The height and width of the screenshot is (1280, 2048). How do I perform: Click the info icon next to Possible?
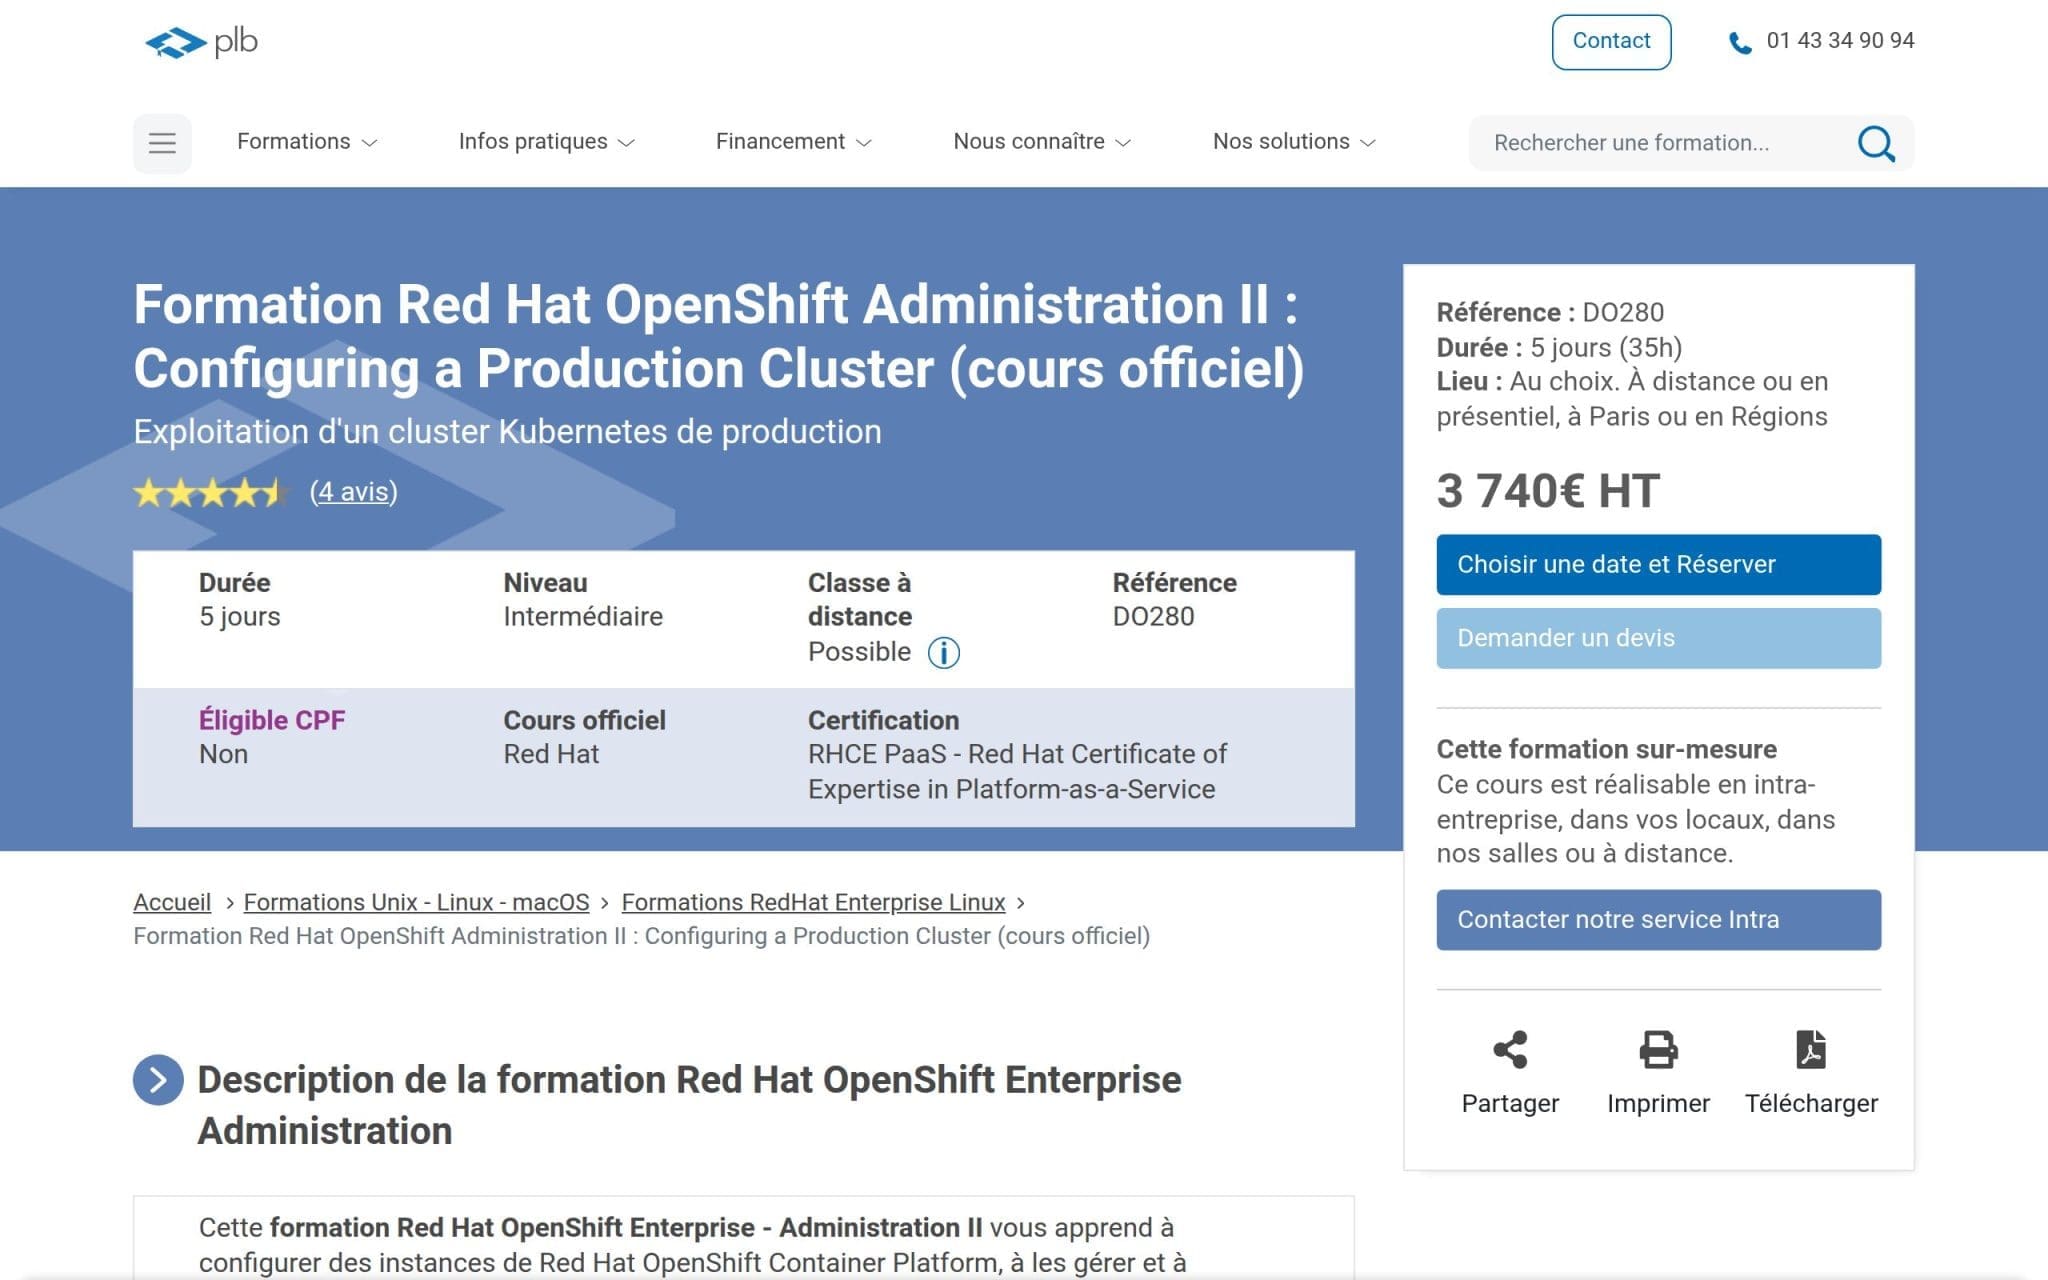943,653
